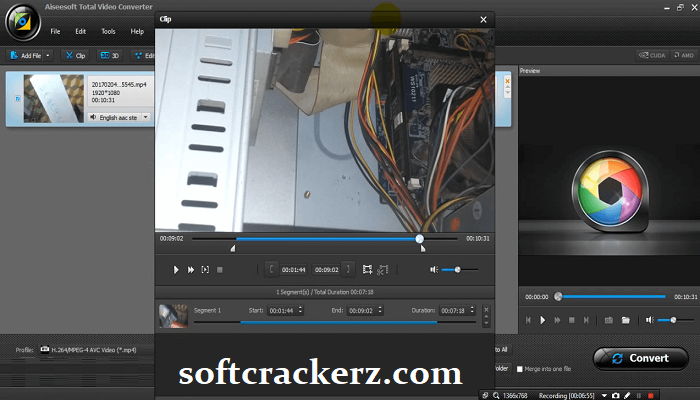Open the File menu
This screenshot has width=700, height=400.
tap(55, 31)
